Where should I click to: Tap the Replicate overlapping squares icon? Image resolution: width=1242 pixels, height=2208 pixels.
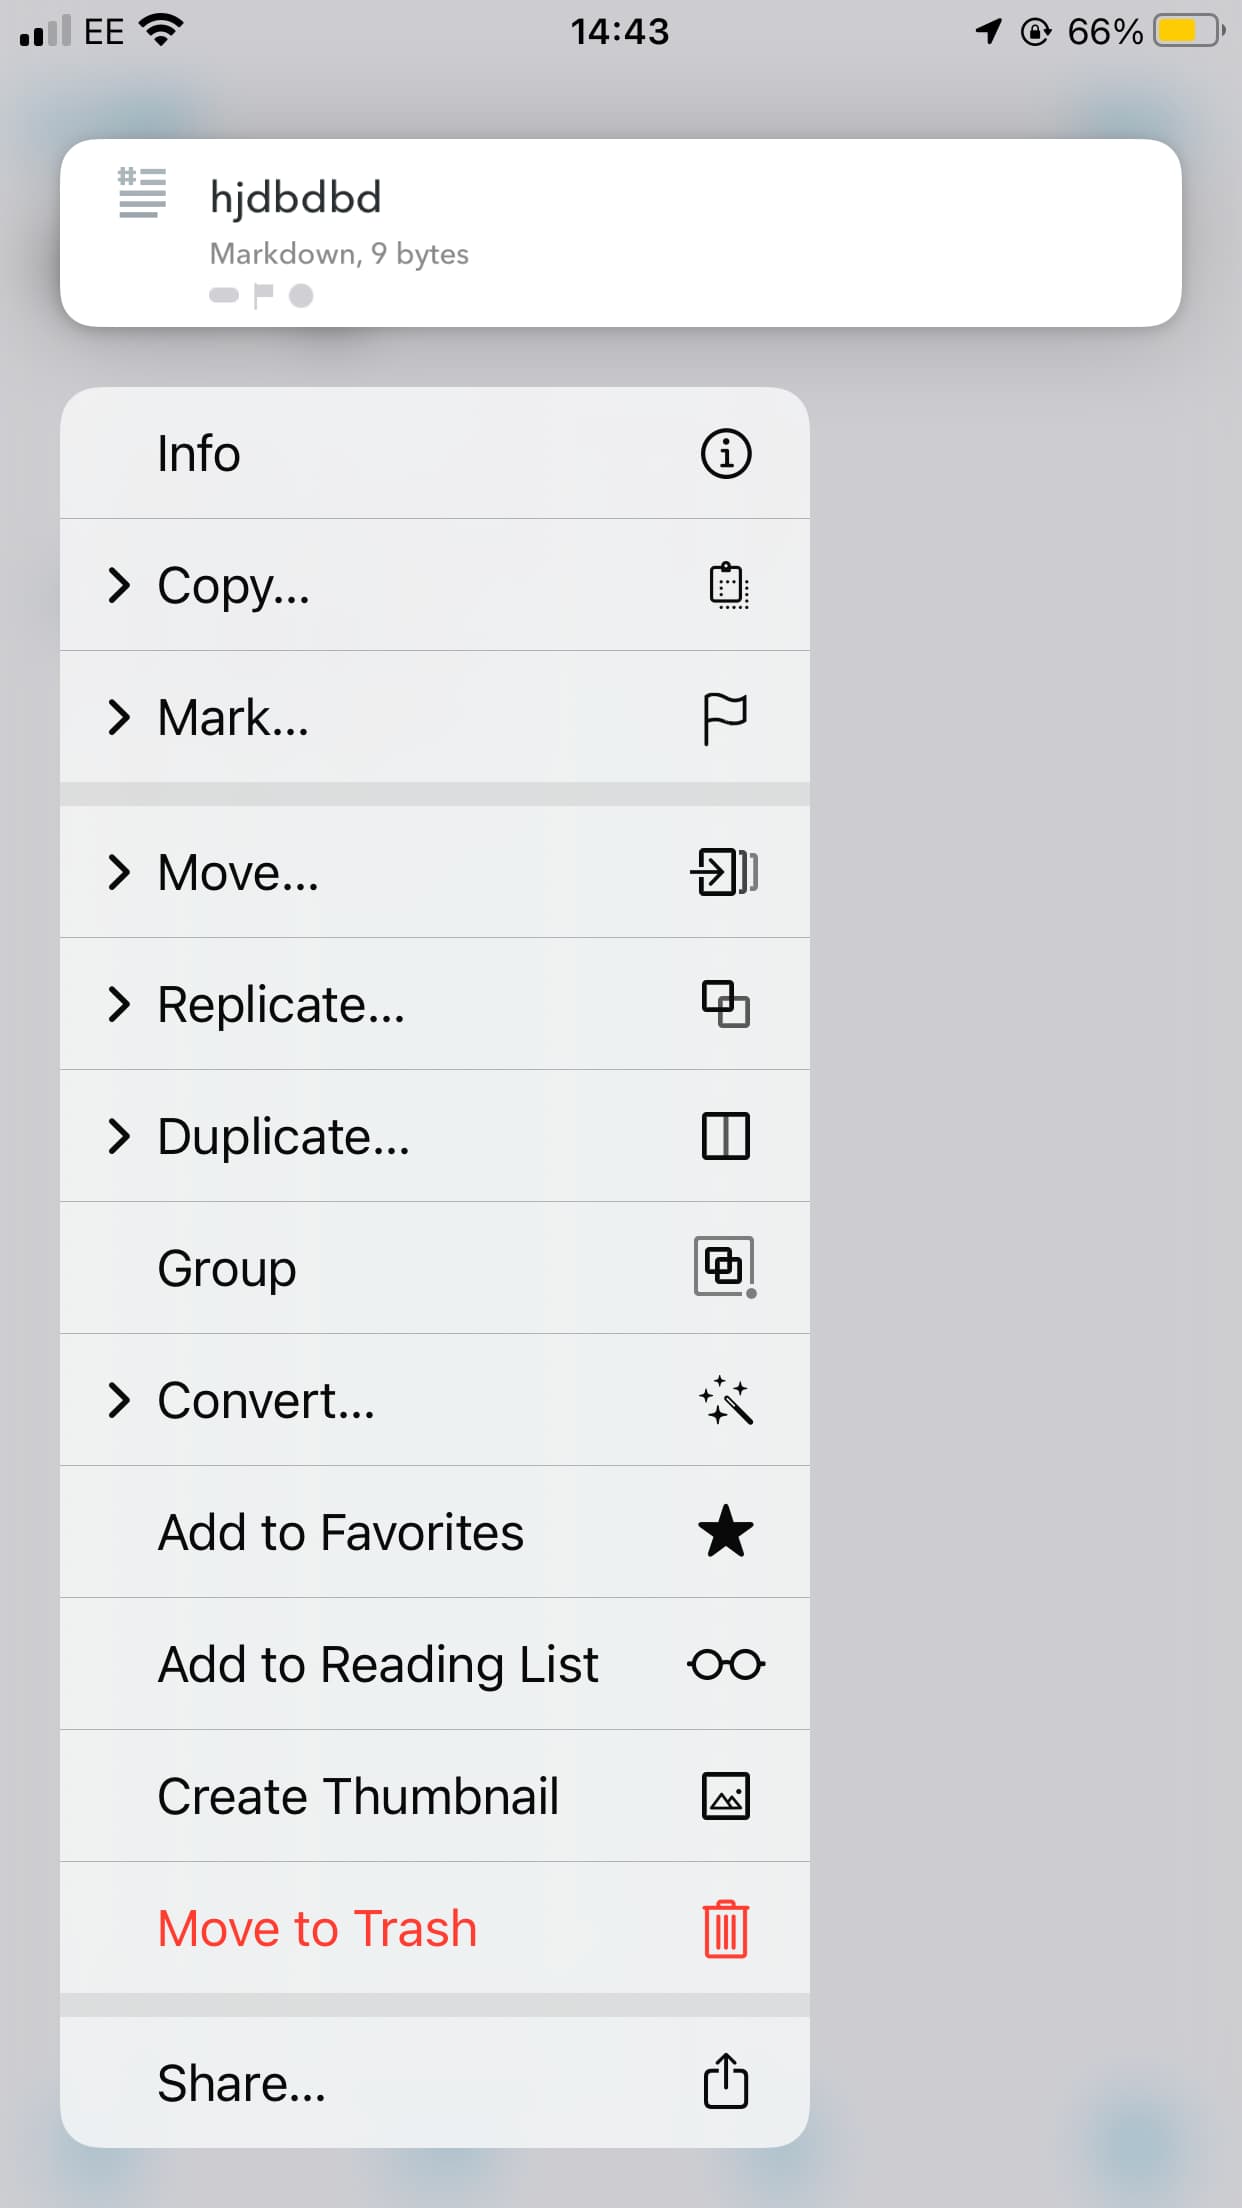[x=725, y=1004]
